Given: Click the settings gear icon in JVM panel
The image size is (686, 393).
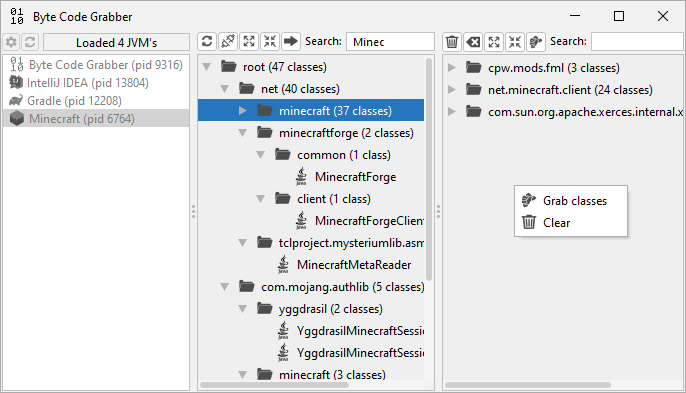Looking at the screenshot, I should click(11, 42).
